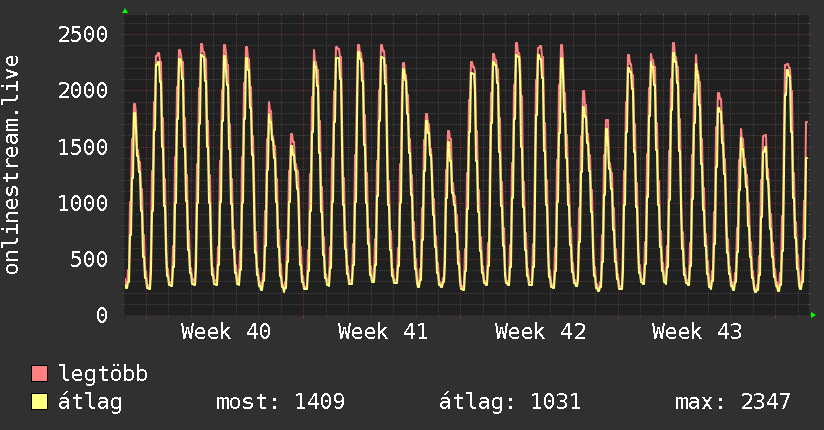The image size is (824, 430).
Task: Click the Week 43 axis label
Action: pos(697,332)
